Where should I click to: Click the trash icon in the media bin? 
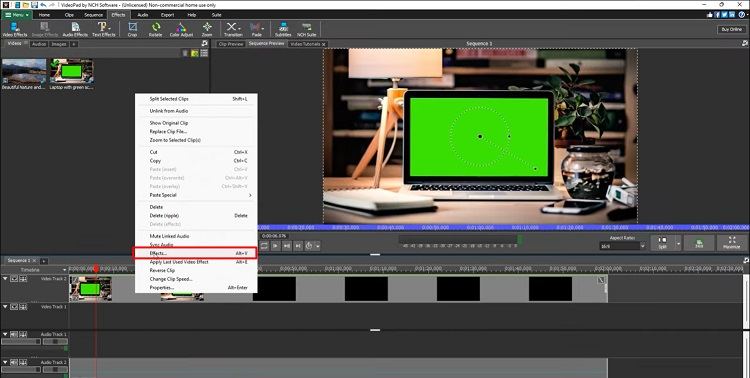click(185, 53)
